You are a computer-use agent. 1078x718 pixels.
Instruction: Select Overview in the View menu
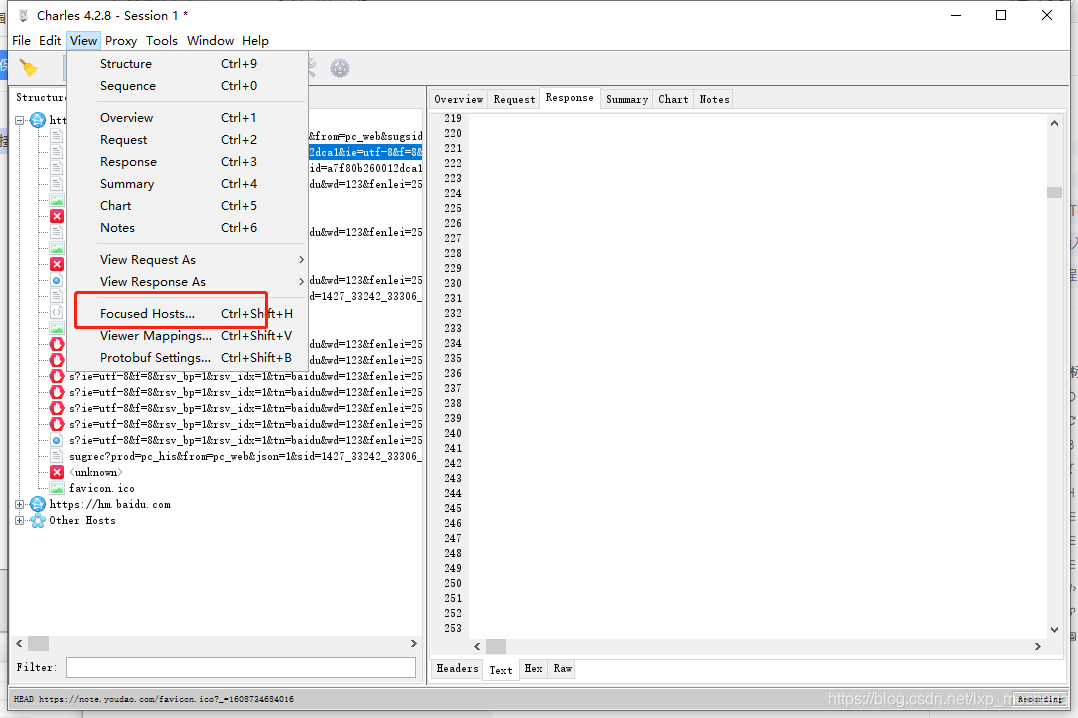187,118
